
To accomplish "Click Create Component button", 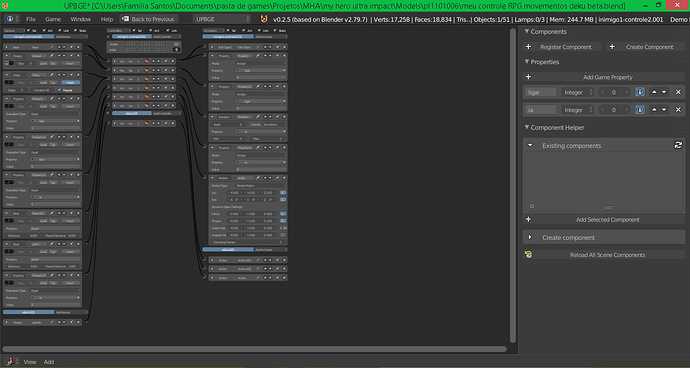I will pyautogui.click(x=646, y=47).
